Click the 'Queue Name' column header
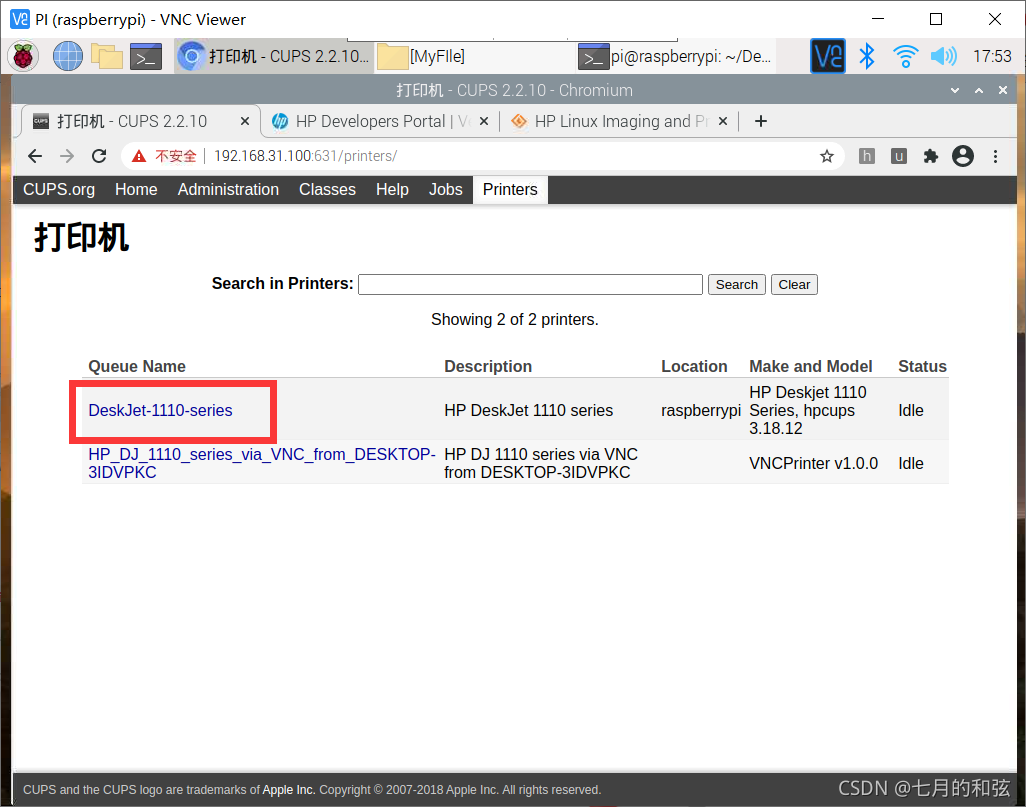The width and height of the screenshot is (1026, 807). pyautogui.click(x=137, y=367)
